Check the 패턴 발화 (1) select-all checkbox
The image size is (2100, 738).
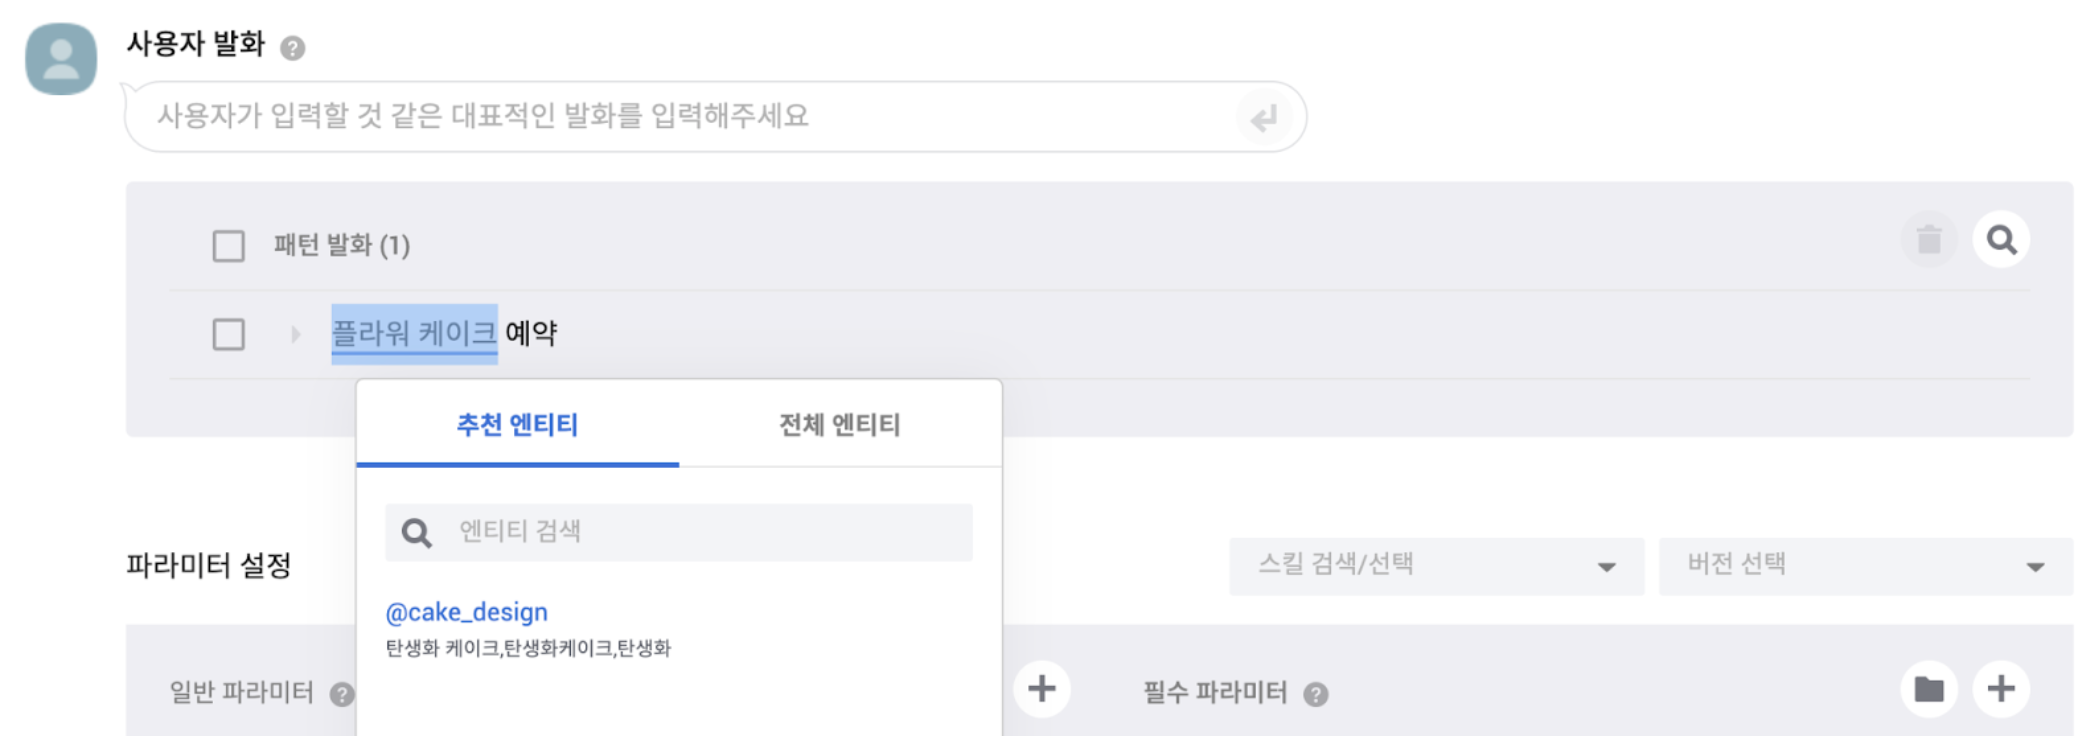point(229,246)
